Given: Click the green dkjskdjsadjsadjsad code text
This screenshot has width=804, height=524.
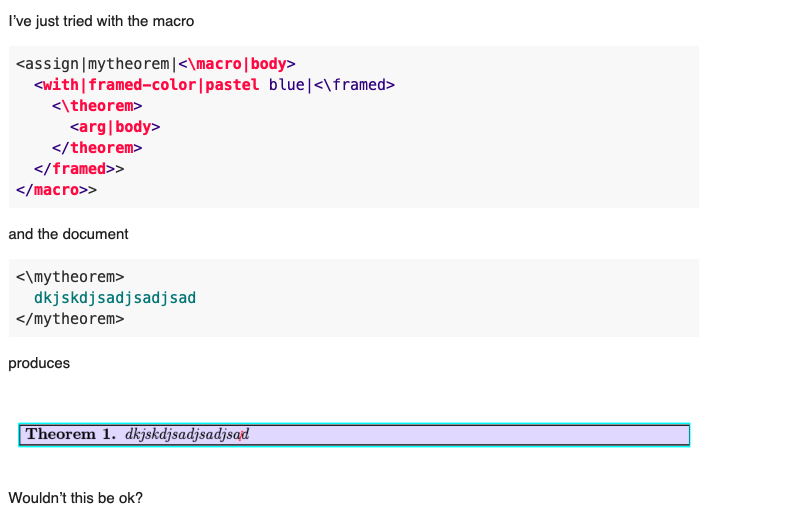Looking at the screenshot, I should pyautogui.click(x=115, y=298).
